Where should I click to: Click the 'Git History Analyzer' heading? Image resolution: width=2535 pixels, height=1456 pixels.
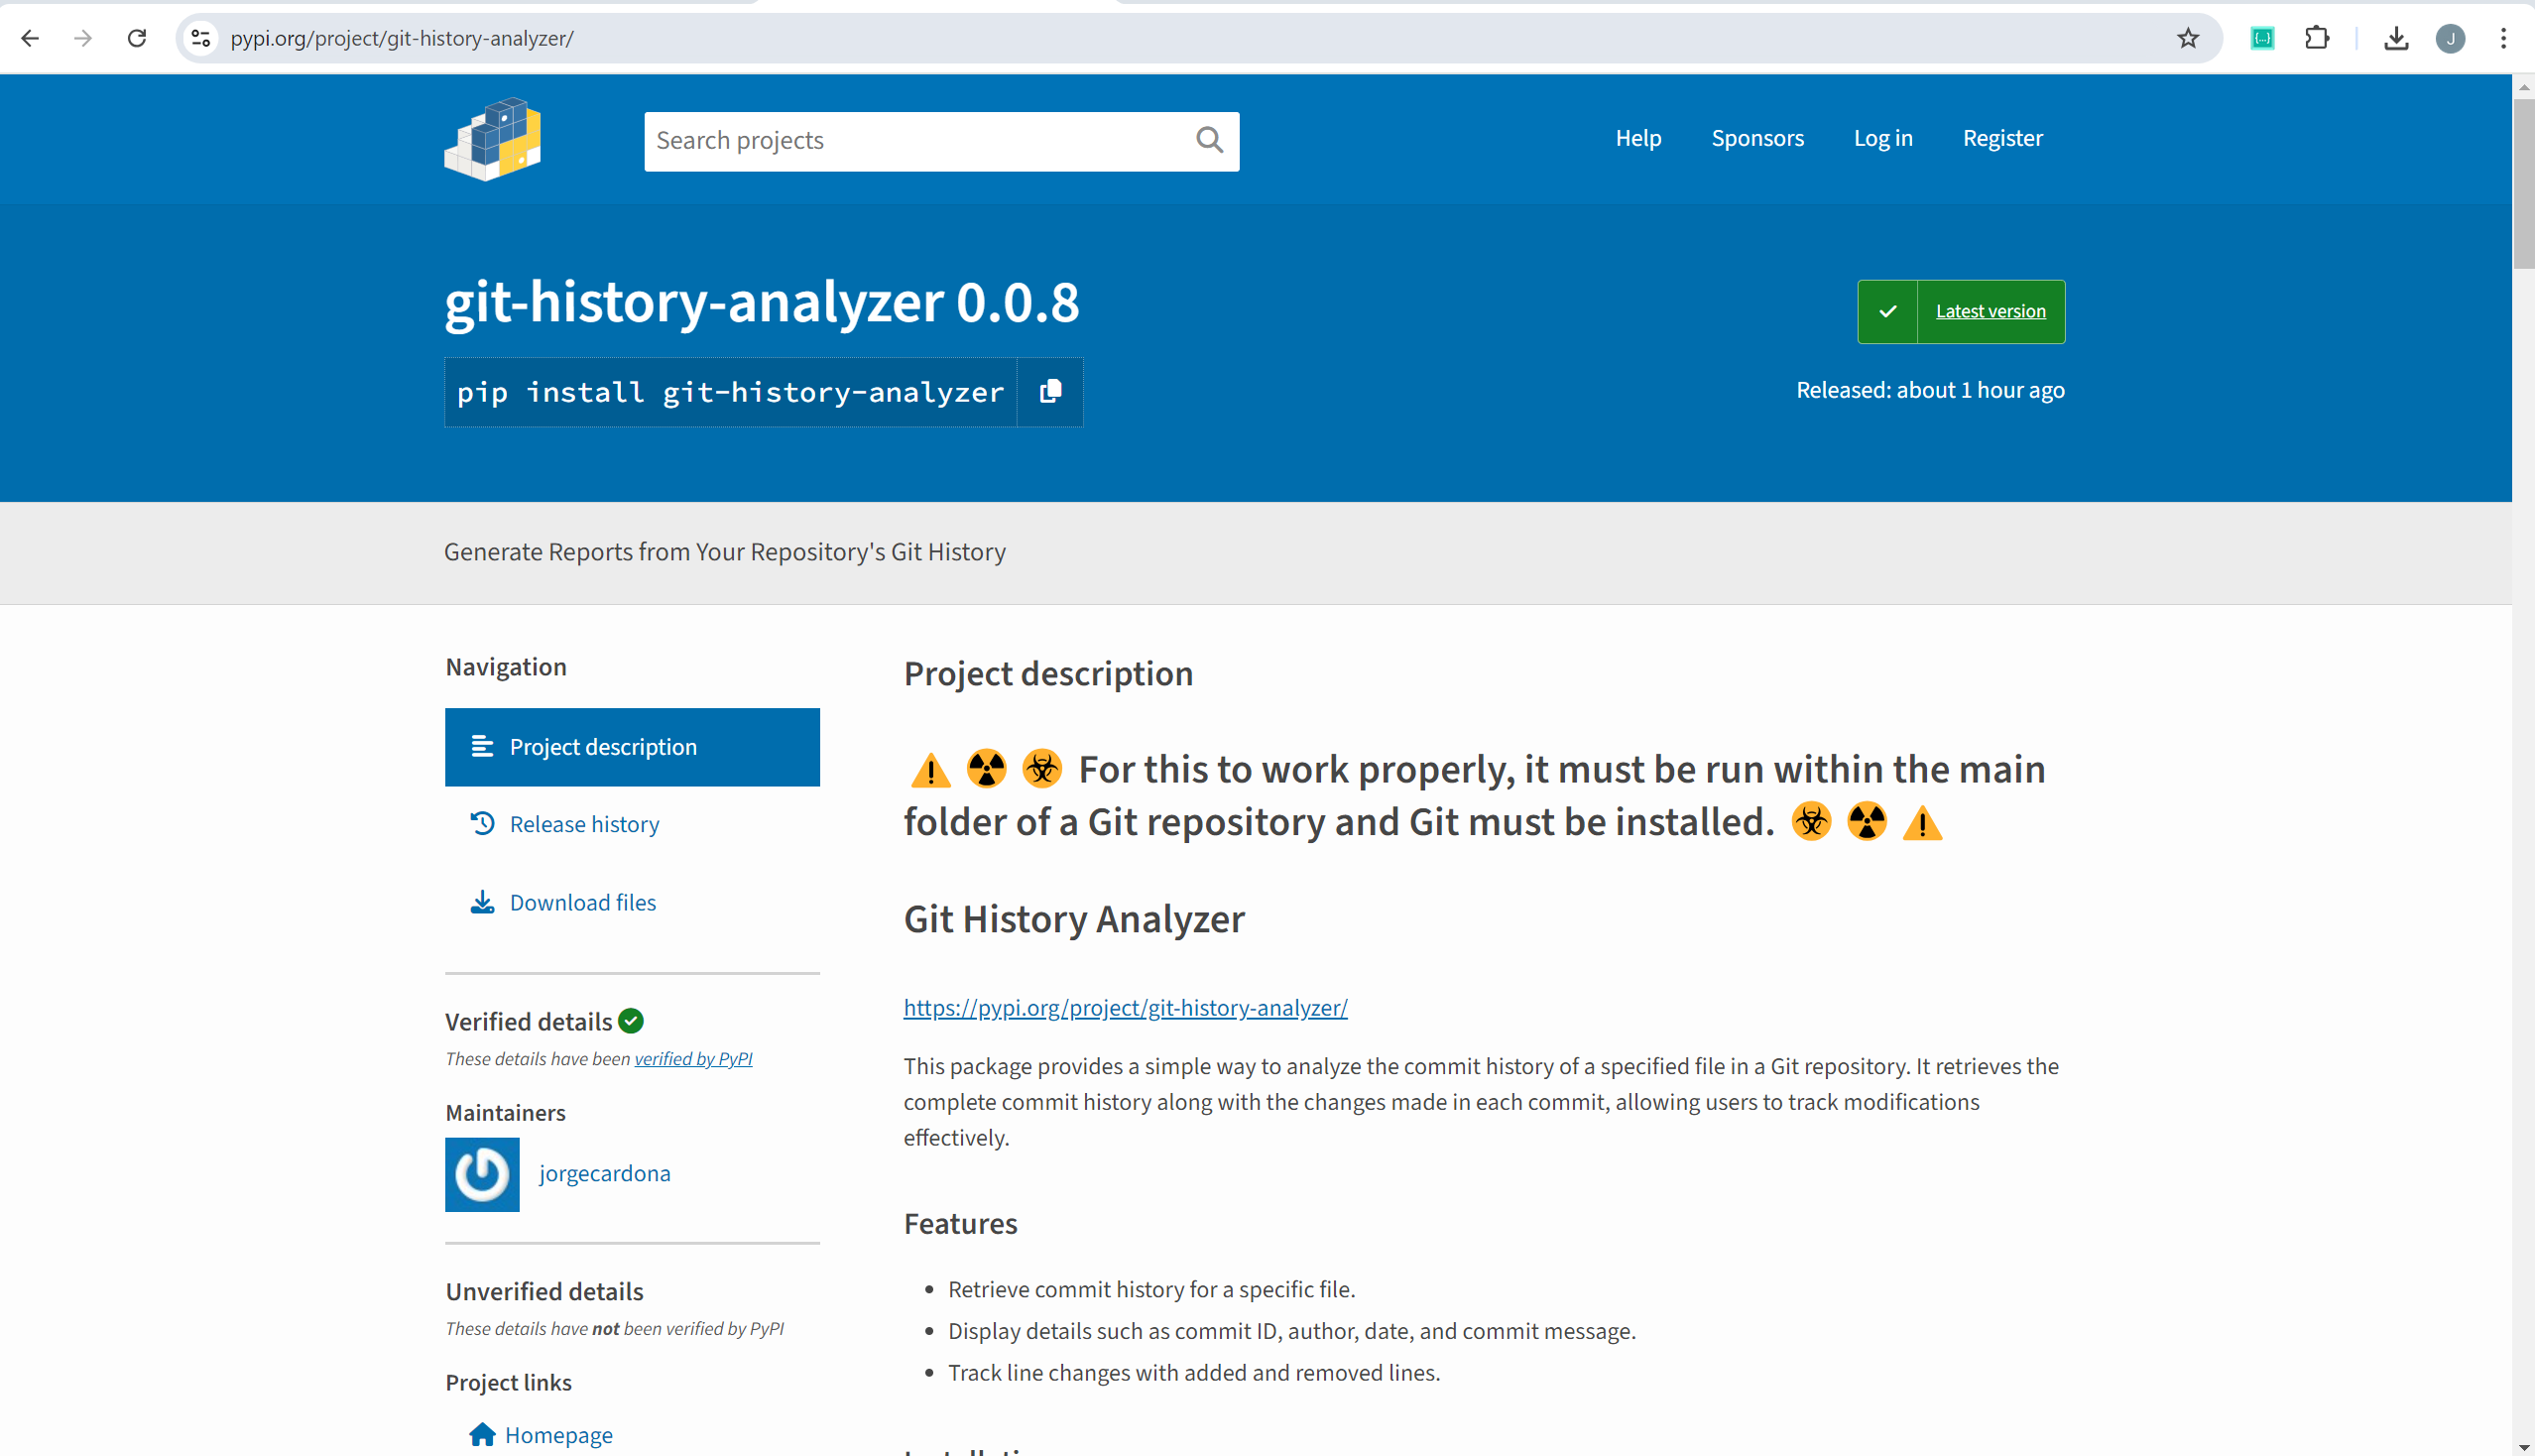(x=1074, y=918)
